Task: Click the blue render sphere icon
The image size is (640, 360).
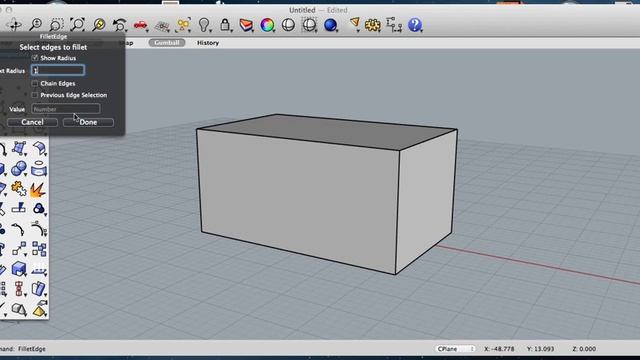Action: pos(330,25)
